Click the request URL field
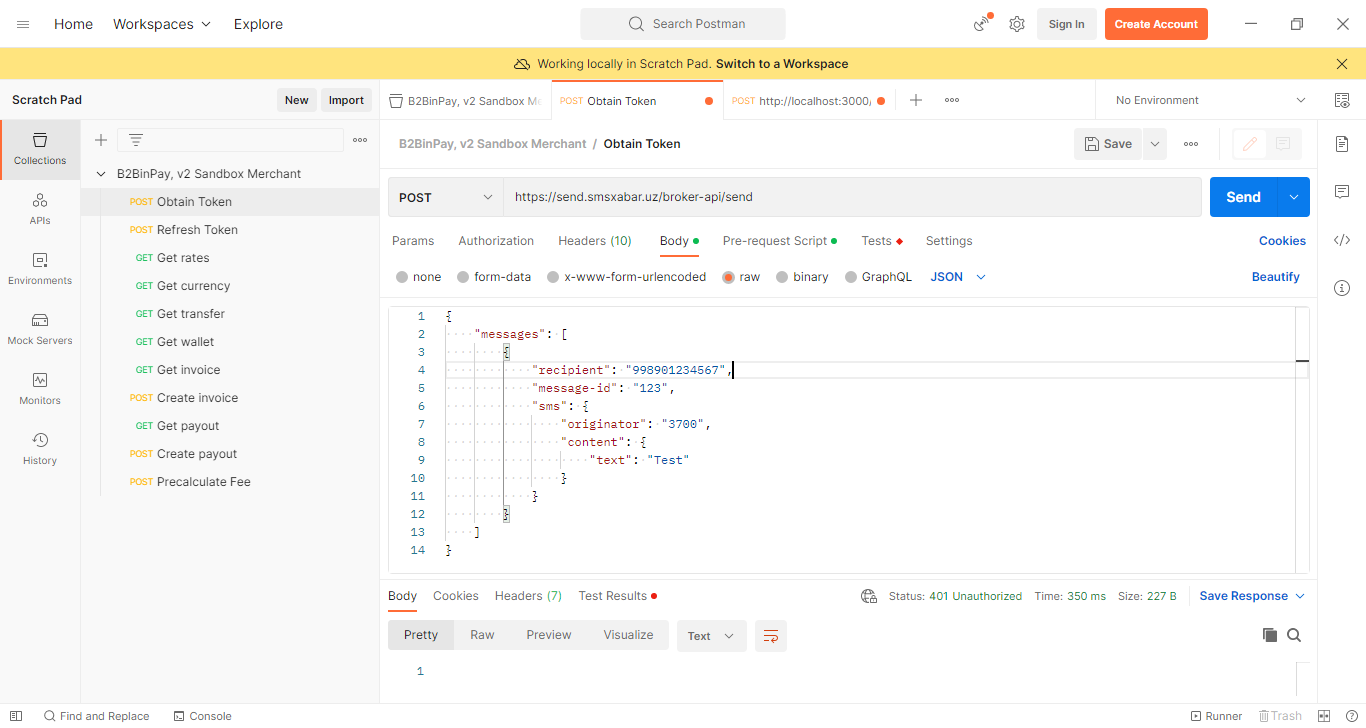Viewport: 1366px width, 728px height. click(852, 197)
